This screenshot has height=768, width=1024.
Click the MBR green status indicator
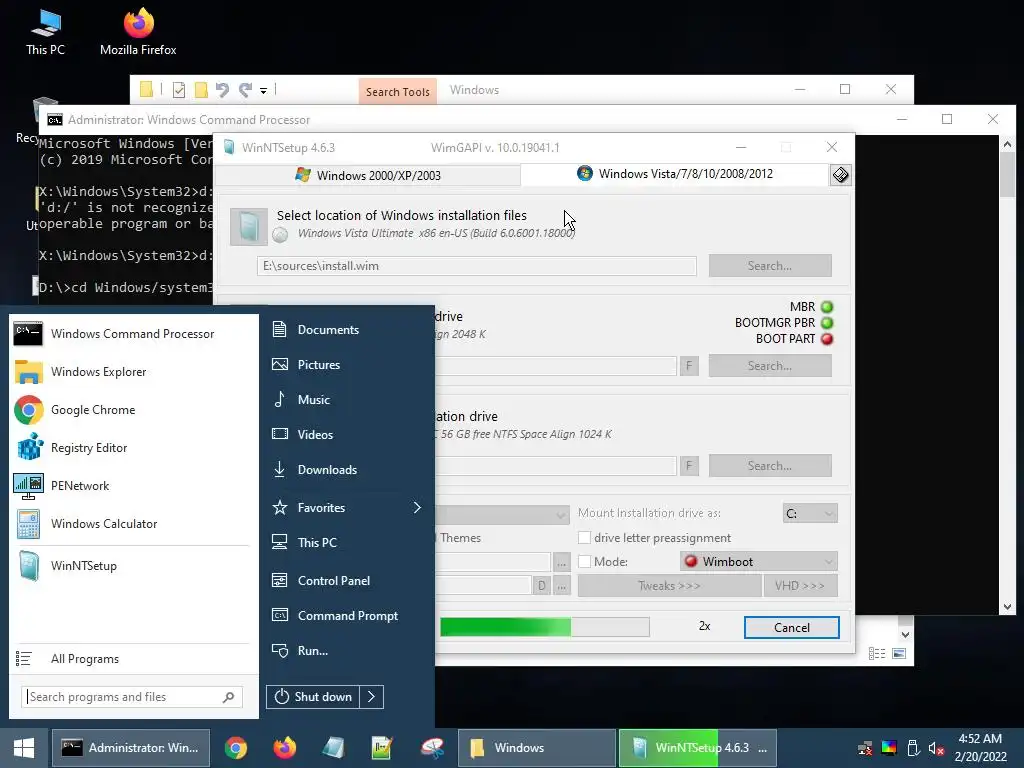click(x=827, y=307)
